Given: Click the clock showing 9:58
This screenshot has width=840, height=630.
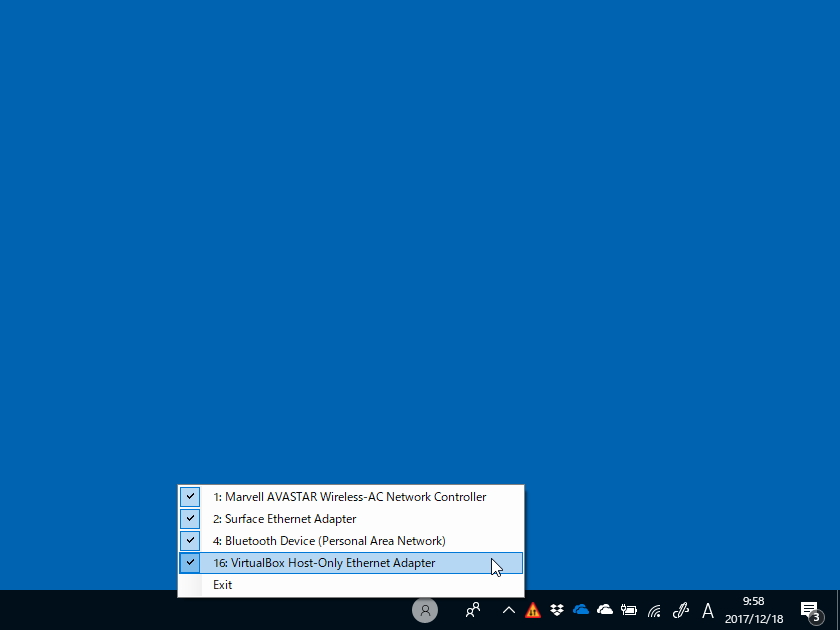Looking at the screenshot, I should 754,601.
